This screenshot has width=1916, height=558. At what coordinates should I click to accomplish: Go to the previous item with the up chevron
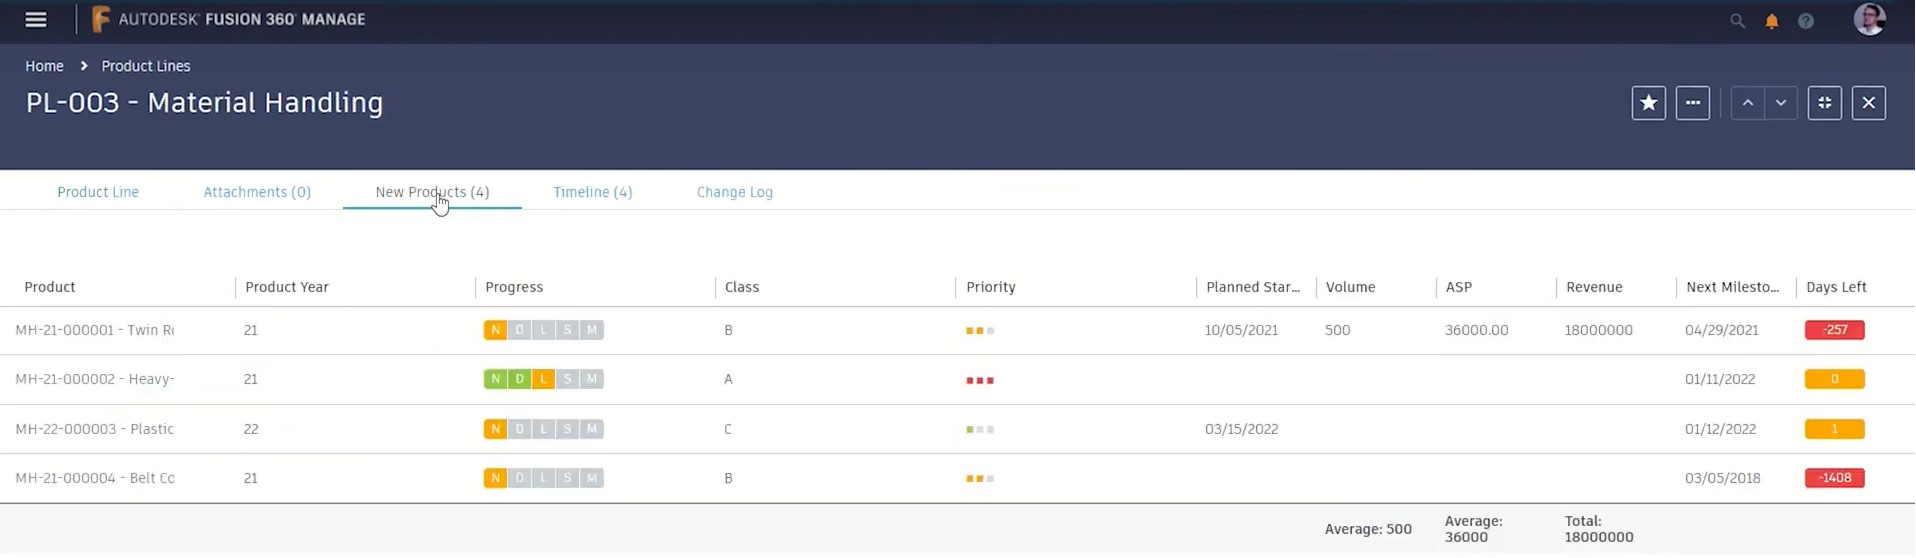point(1747,103)
